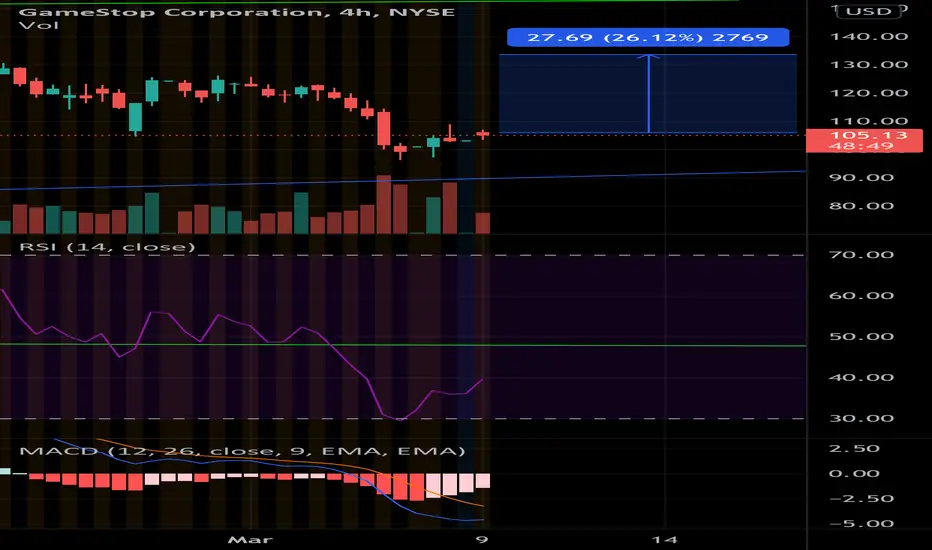This screenshot has height=550, width=932.
Task: Click the RSI 30.00 scale label
Action: point(861,419)
